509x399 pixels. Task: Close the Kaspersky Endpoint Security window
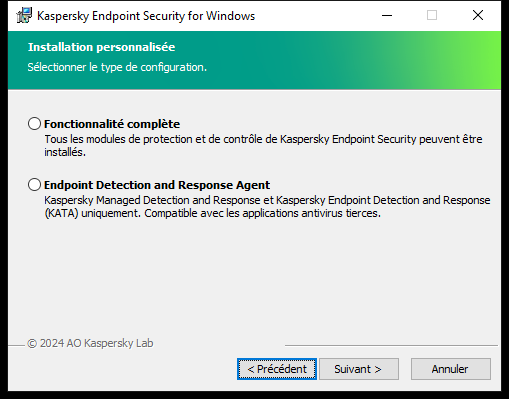(x=478, y=15)
